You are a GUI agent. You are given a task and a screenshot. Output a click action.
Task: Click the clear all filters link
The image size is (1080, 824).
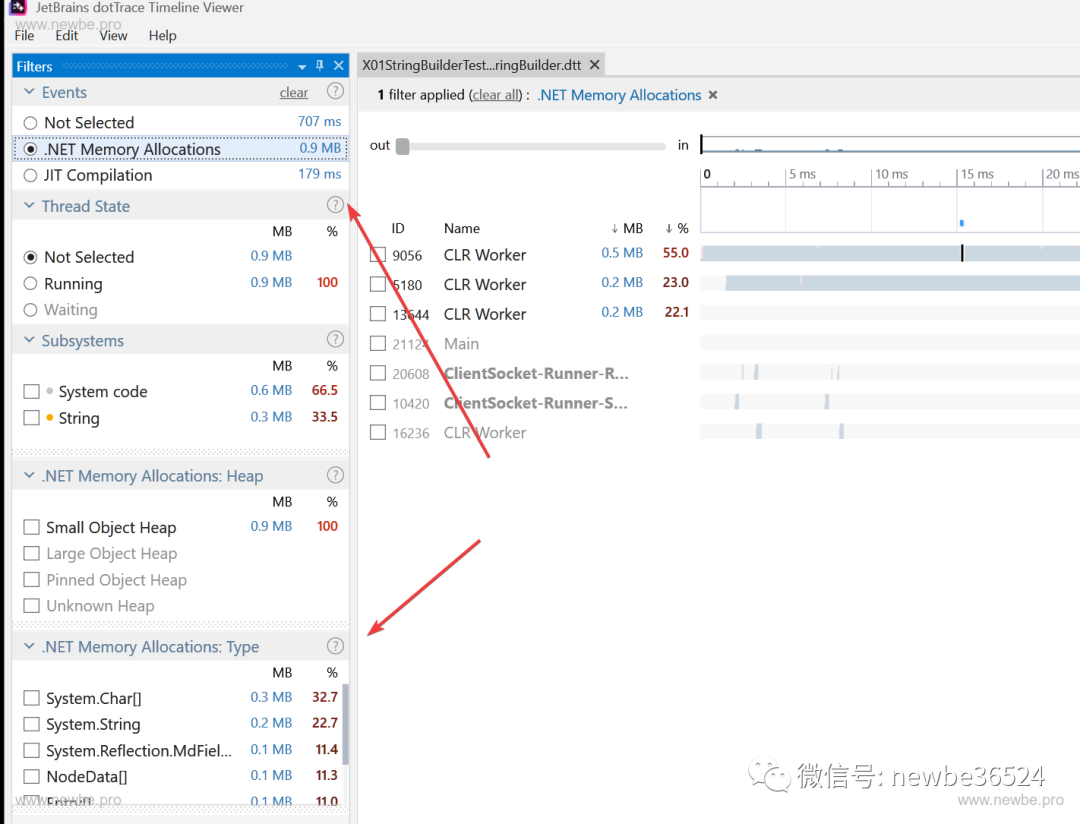(496, 95)
